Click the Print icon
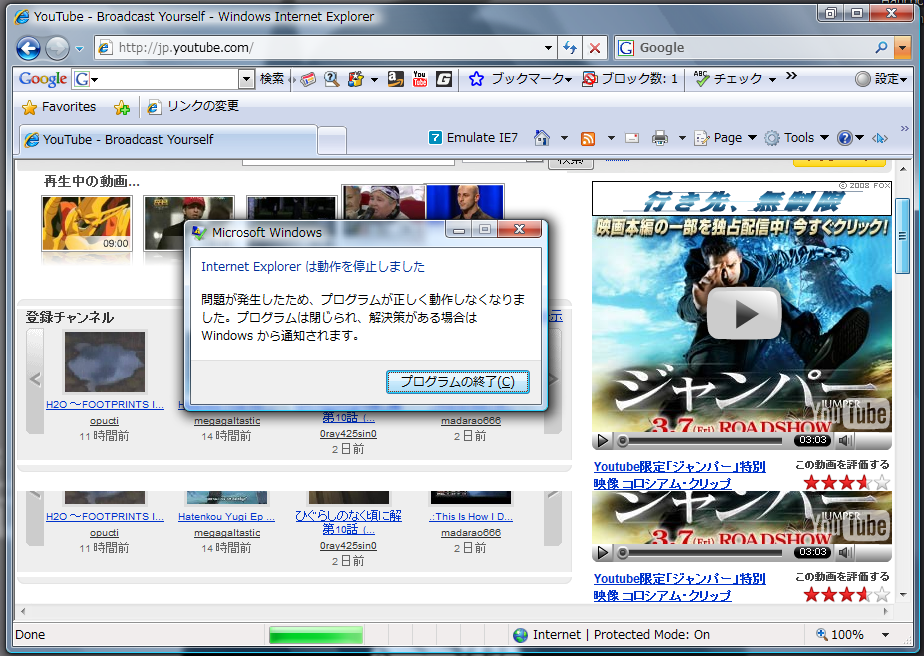Viewport: 924px width, 656px height. [660, 139]
